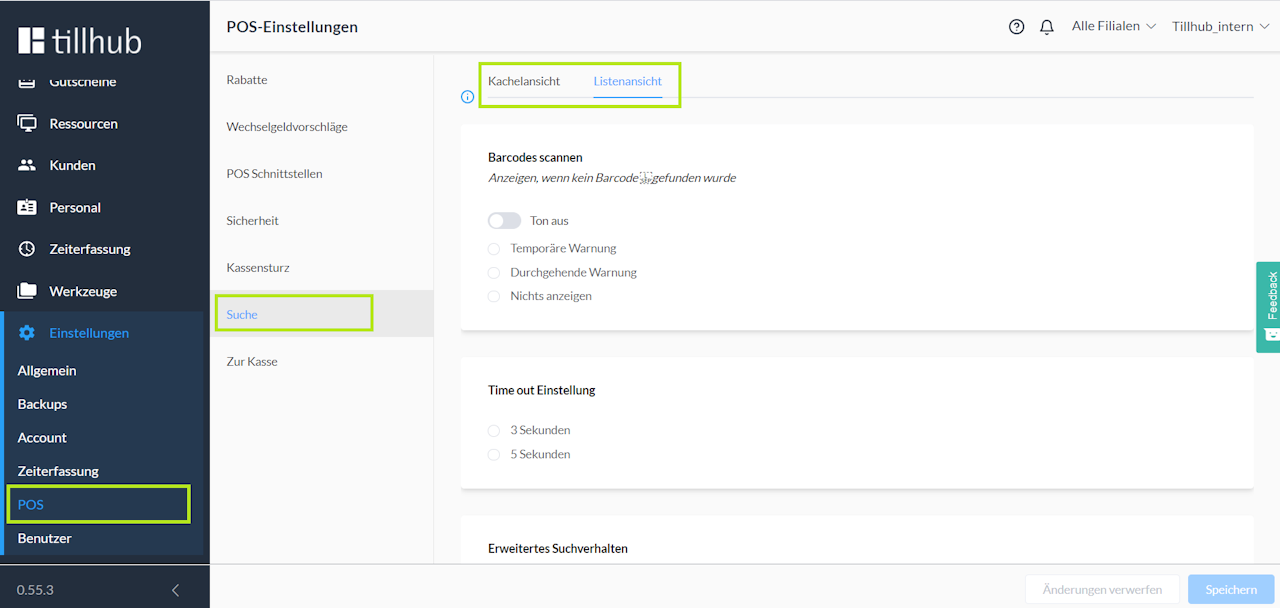
Task: Open the notifications bell
Action: [x=1047, y=27]
